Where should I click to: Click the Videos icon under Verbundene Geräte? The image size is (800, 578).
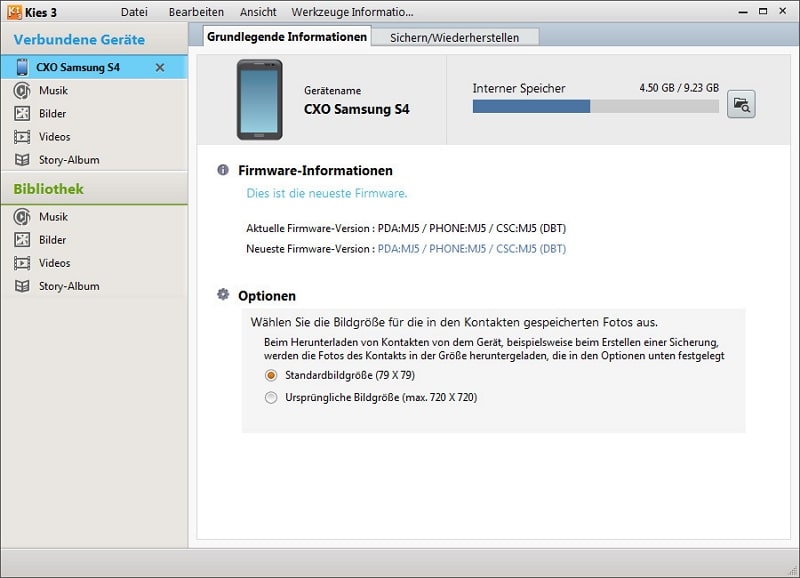22,137
